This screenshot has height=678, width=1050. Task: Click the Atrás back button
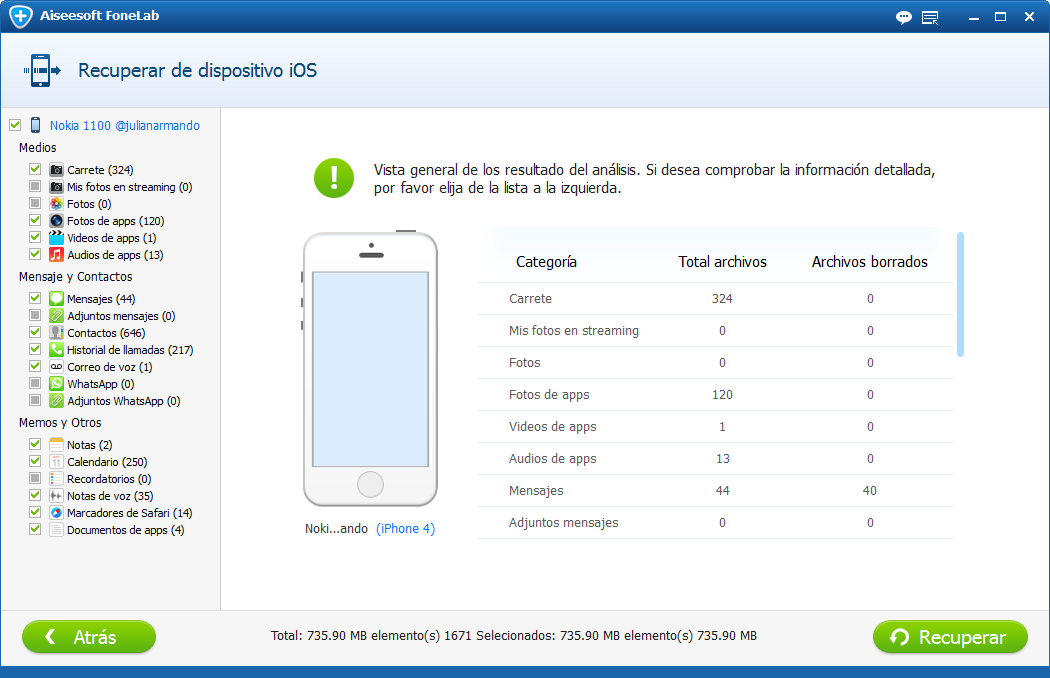pos(89,636)
